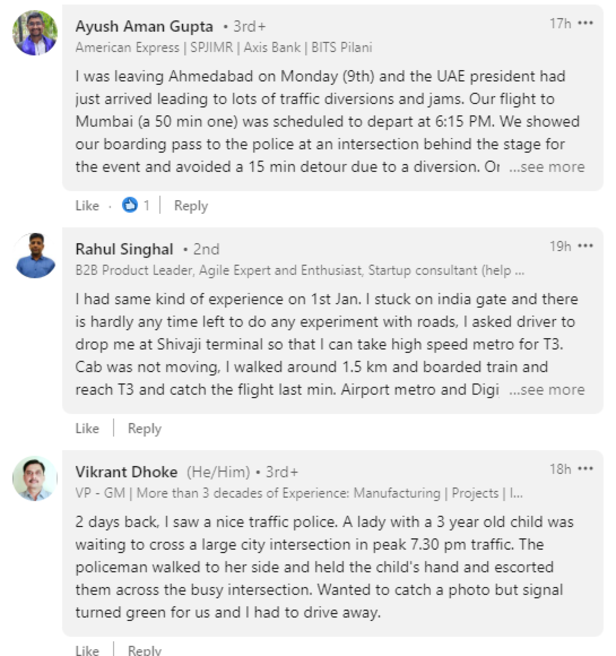This screenshot has width=616, height=656.
Task: View the like reaction count on Ayush's comment
Action: pos(136,206)
